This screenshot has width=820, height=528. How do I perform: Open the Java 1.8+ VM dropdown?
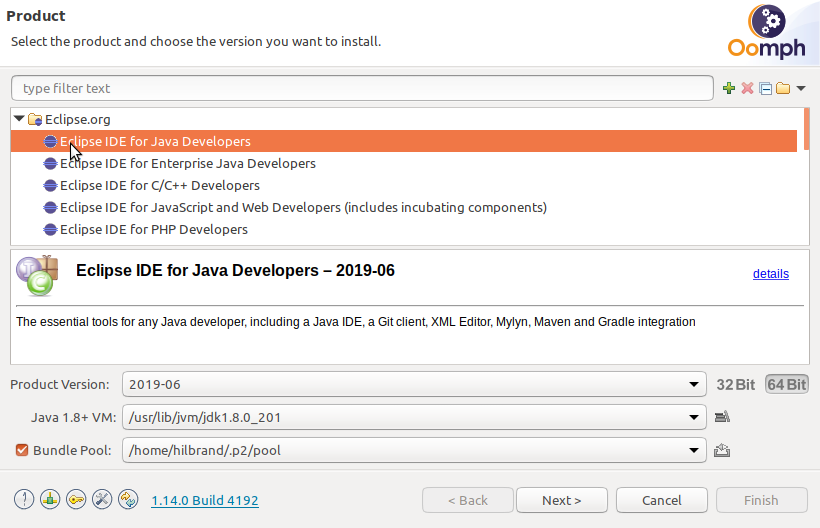414,417
